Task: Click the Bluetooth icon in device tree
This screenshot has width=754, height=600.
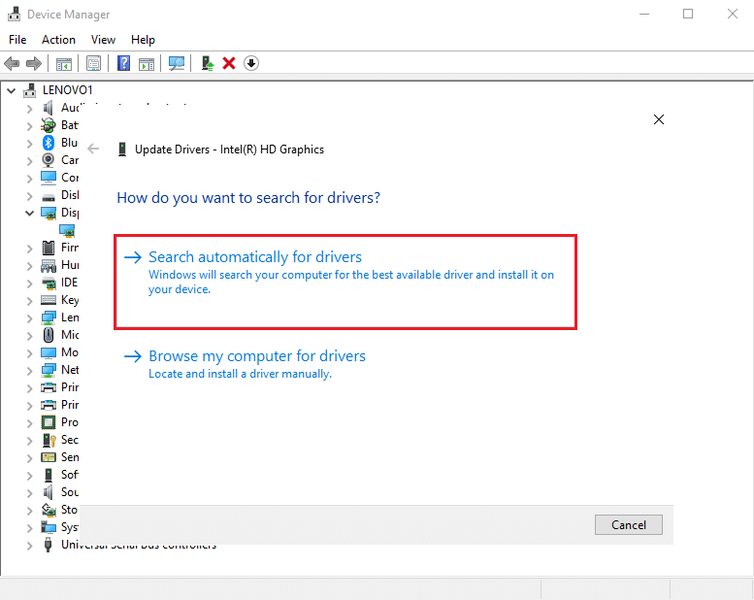Action: tap(48, 143)
